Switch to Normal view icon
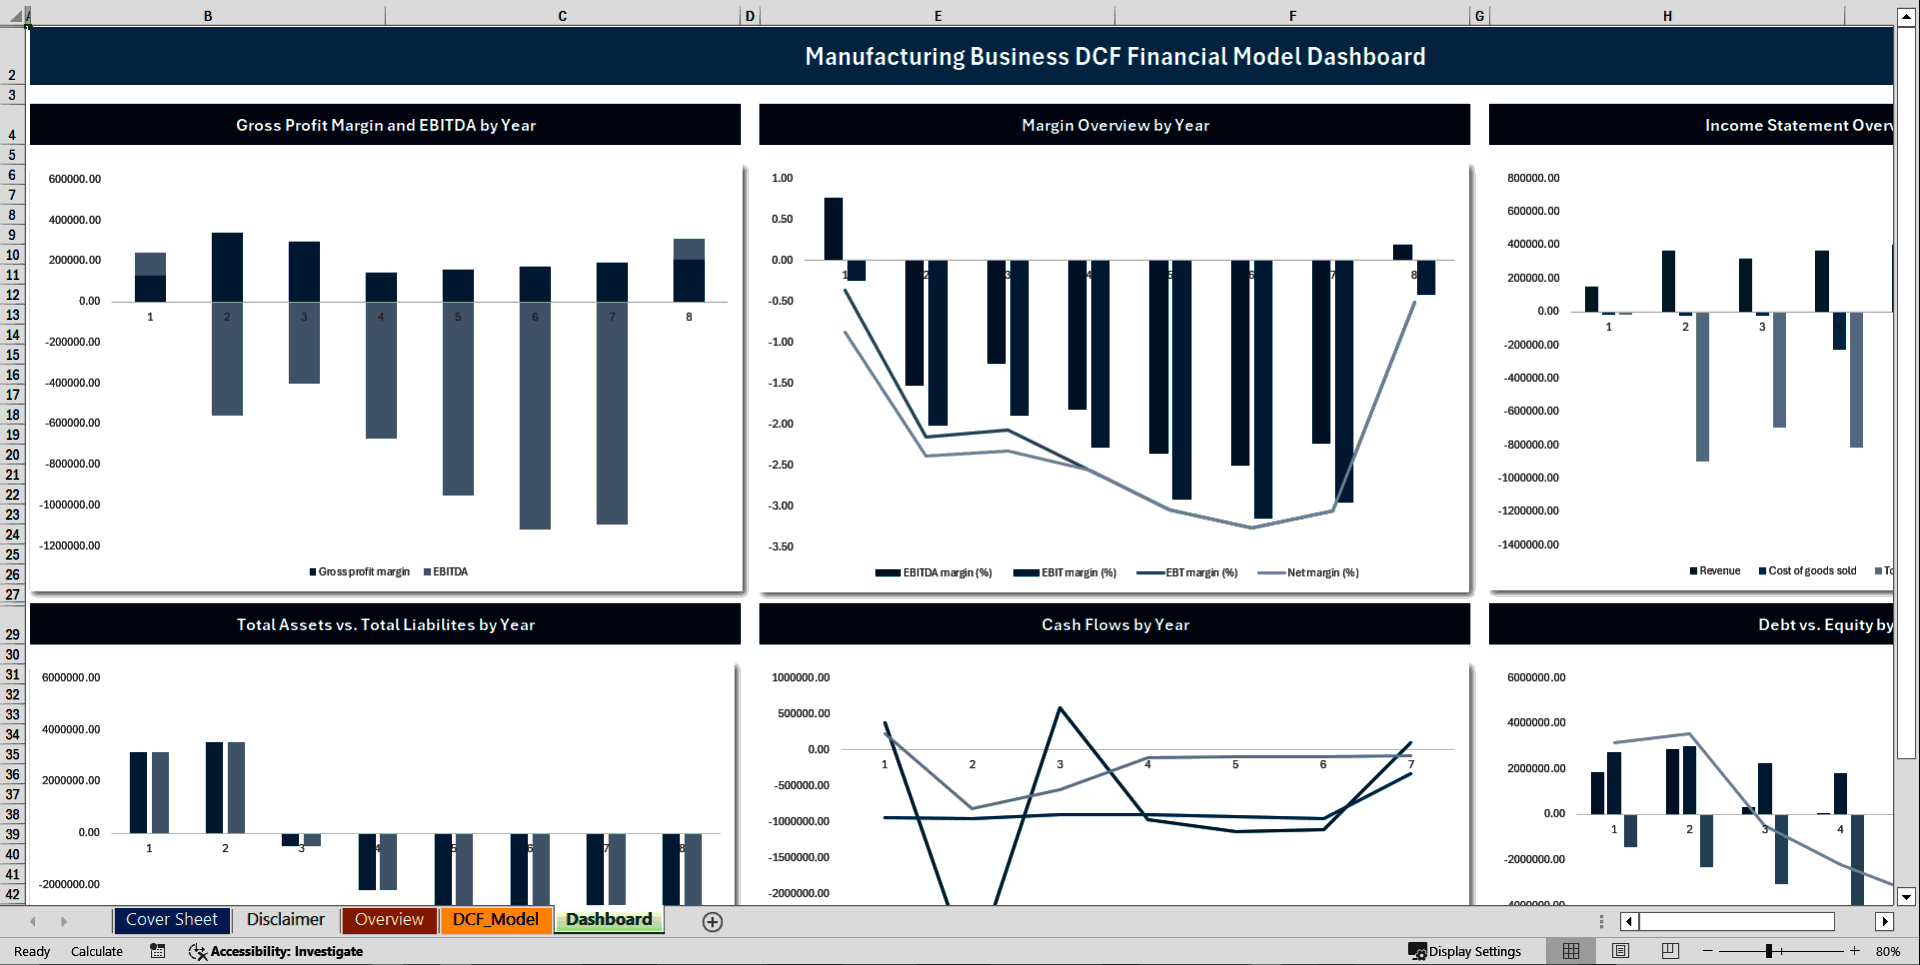The image size is (1920, 965). tap(1570, 951)
